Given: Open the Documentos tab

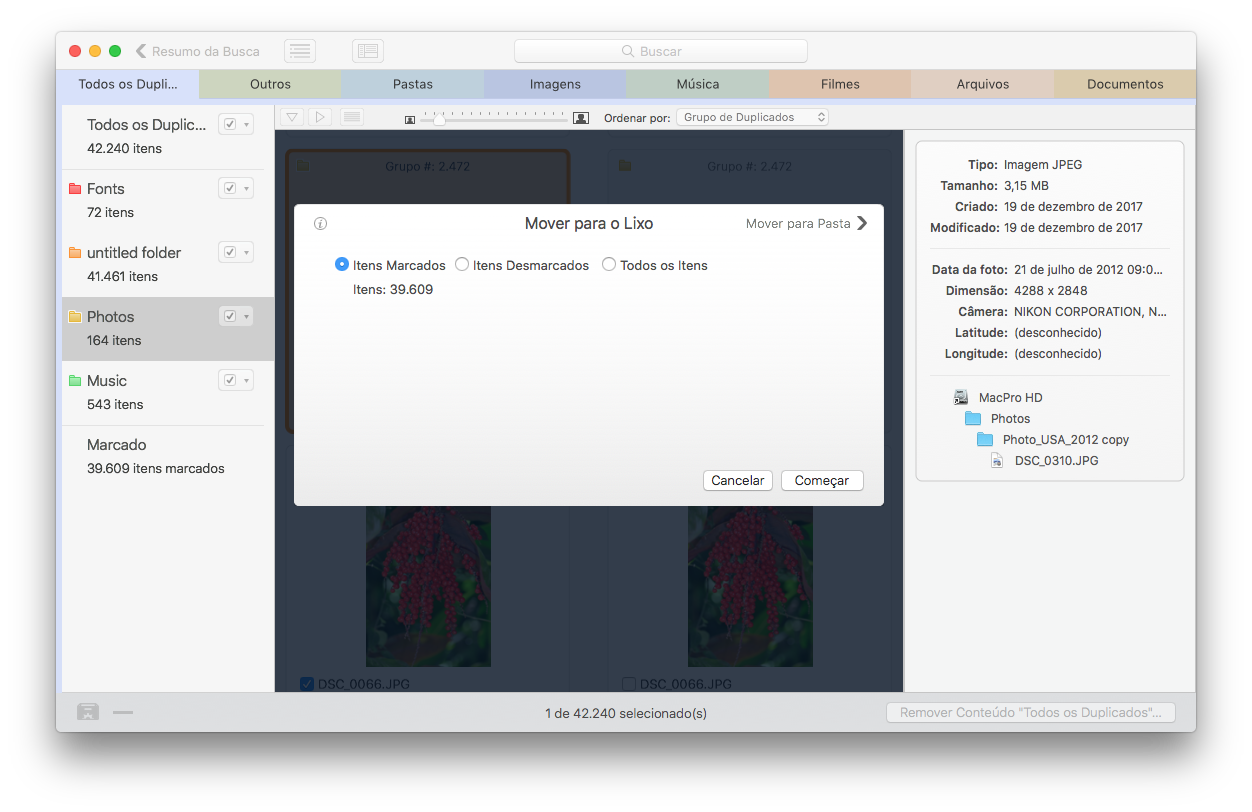Looking at the screenshot, I should tap(1125, 84).
